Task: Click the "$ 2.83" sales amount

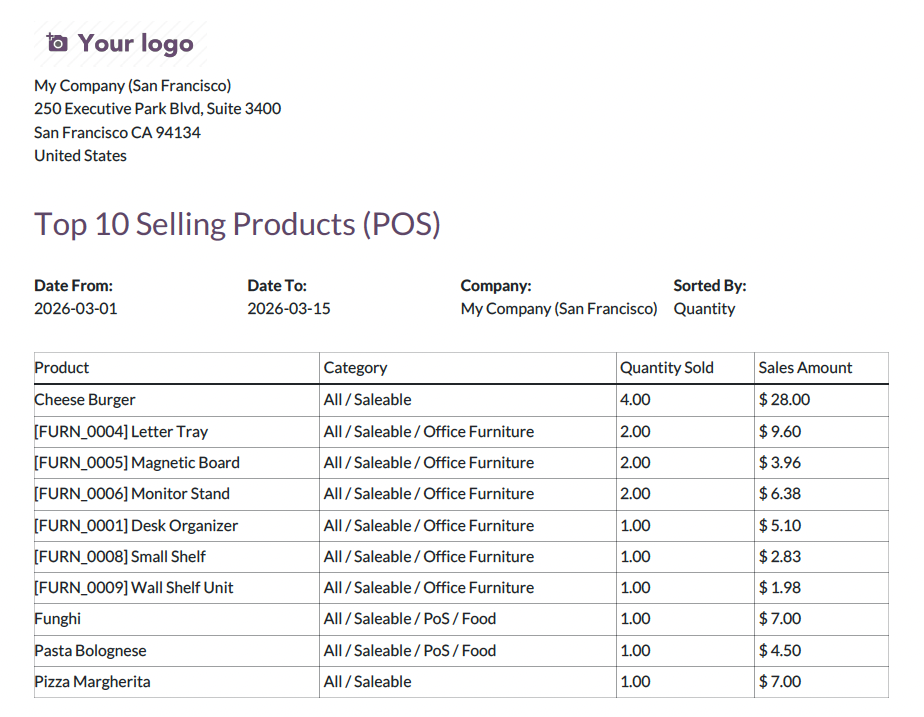Action: (780, 557)
